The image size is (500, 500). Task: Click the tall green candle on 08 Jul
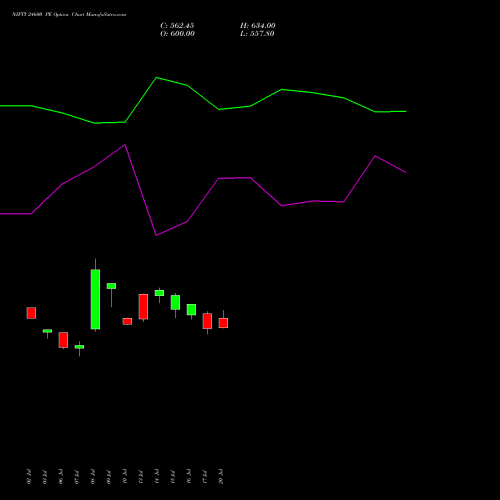(95, 299)
